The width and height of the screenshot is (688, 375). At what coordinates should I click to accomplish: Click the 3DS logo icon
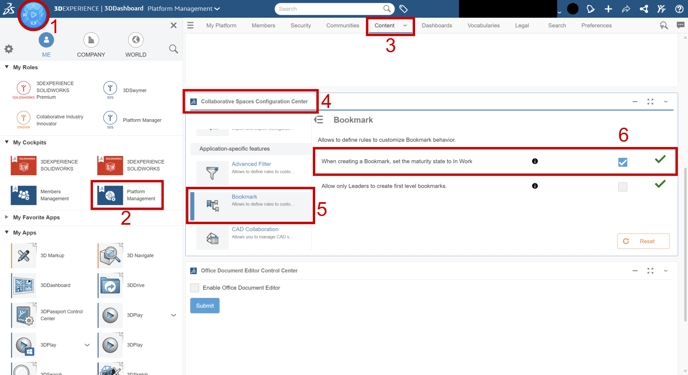click(8, 9)
